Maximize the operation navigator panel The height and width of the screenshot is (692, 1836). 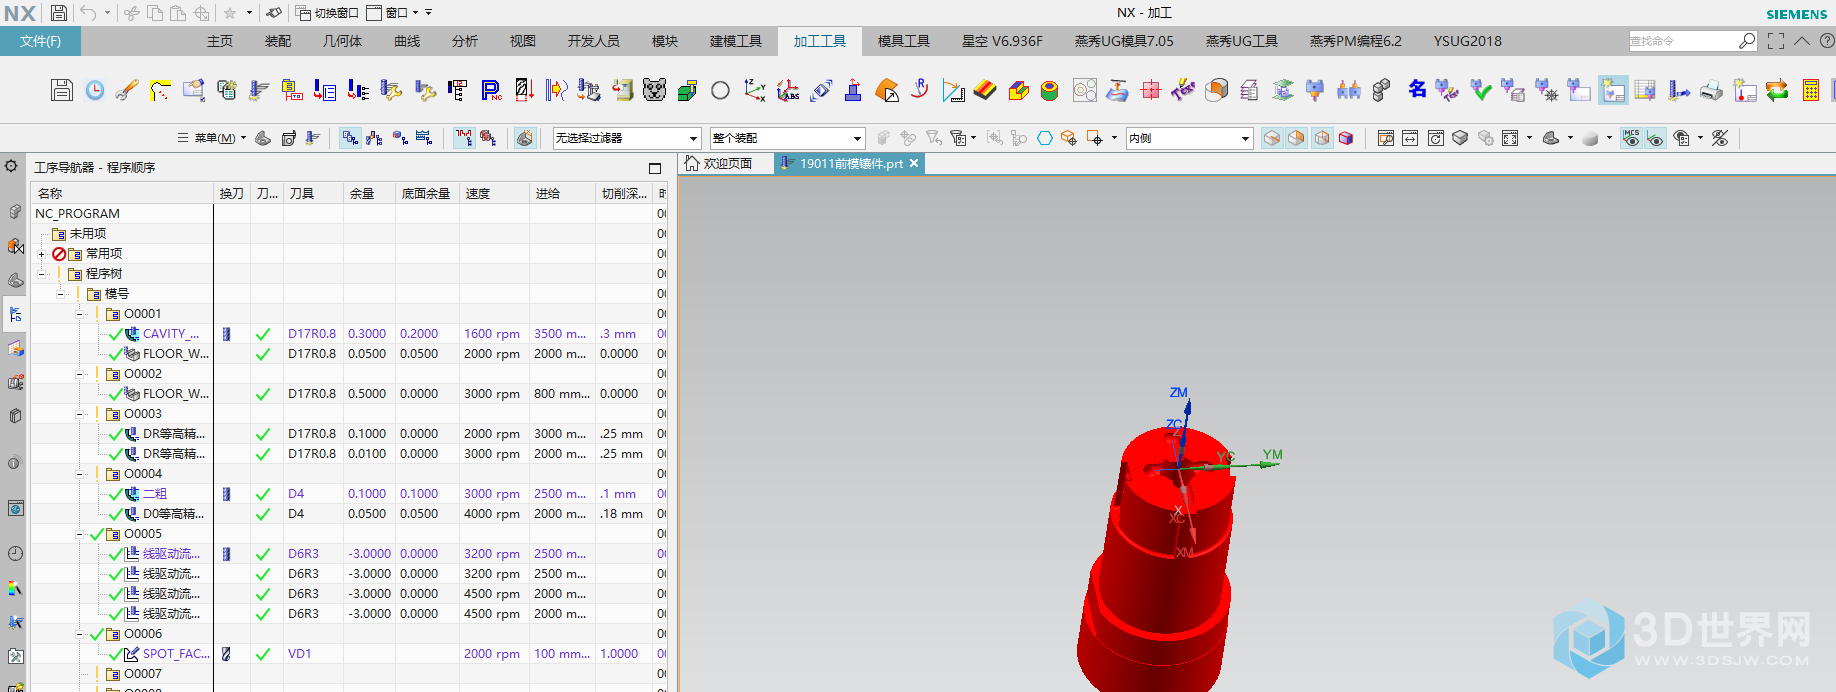[655, 168]
